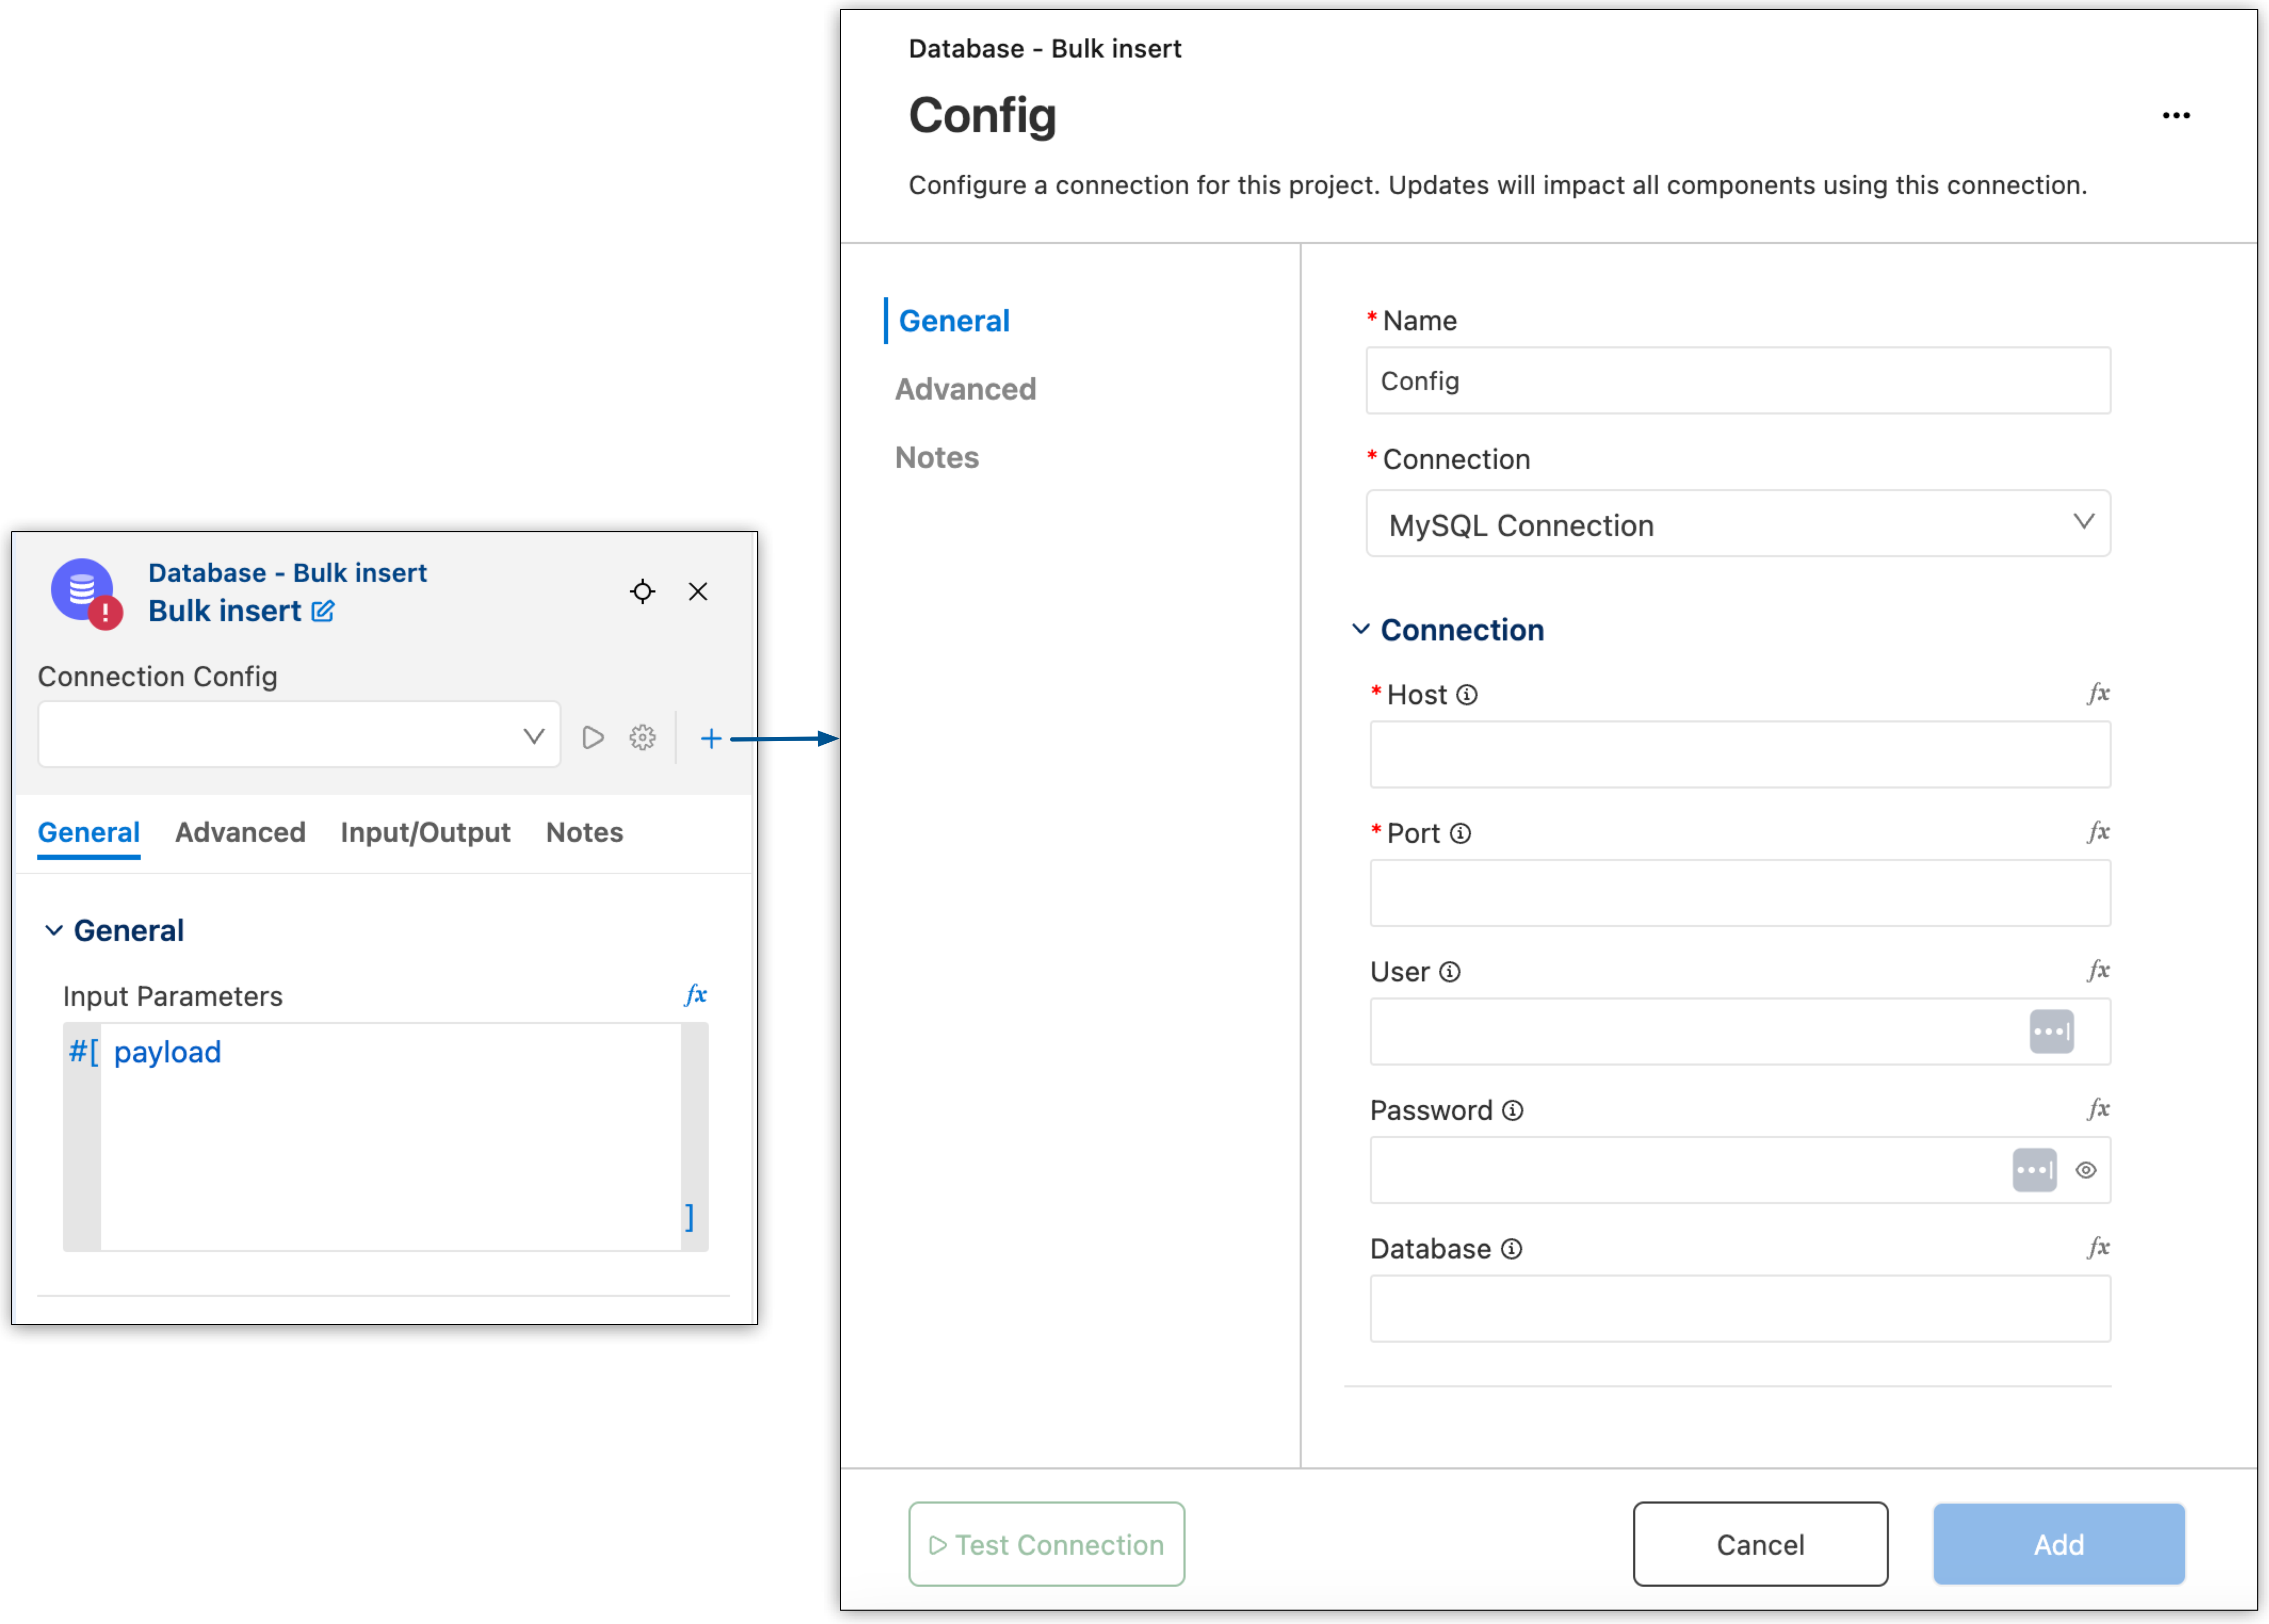Toggle fx expression mode for Host field

click(x=2098, y=693)
